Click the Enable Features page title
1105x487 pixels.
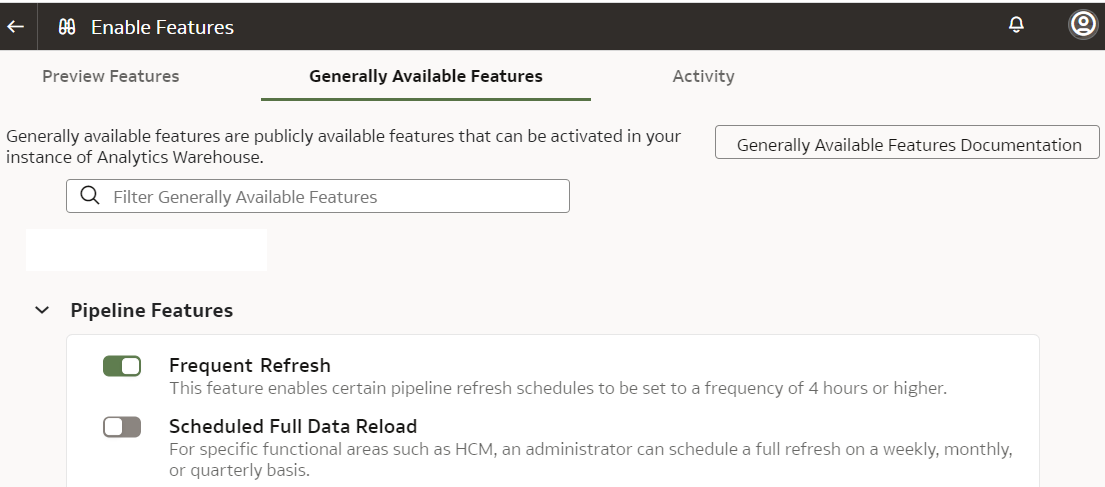click(162, 28)
